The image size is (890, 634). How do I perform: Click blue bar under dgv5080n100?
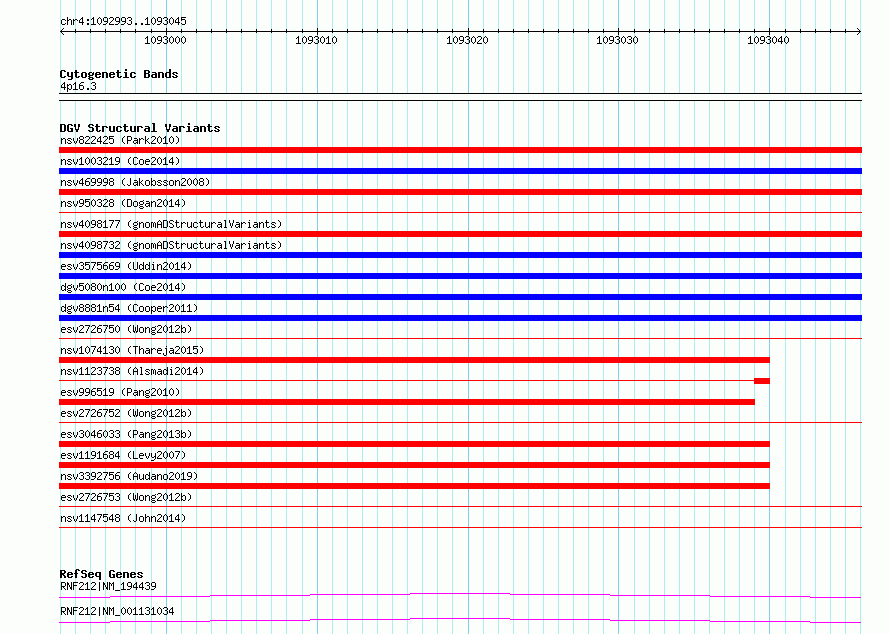point(460,297)
